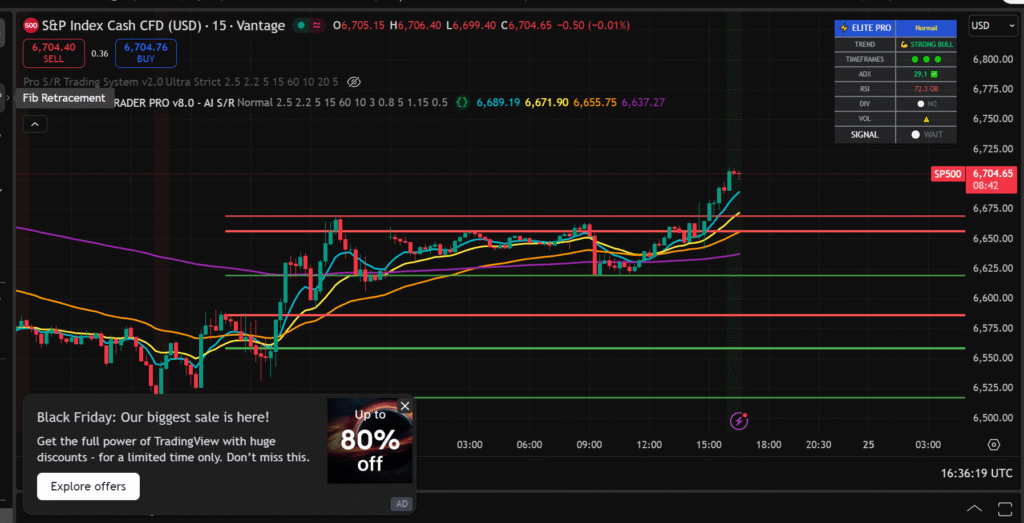Click the 16:36:19 UTC timezone clock
This screenshot has height=523, width=1024.
[x=975, y=472]
